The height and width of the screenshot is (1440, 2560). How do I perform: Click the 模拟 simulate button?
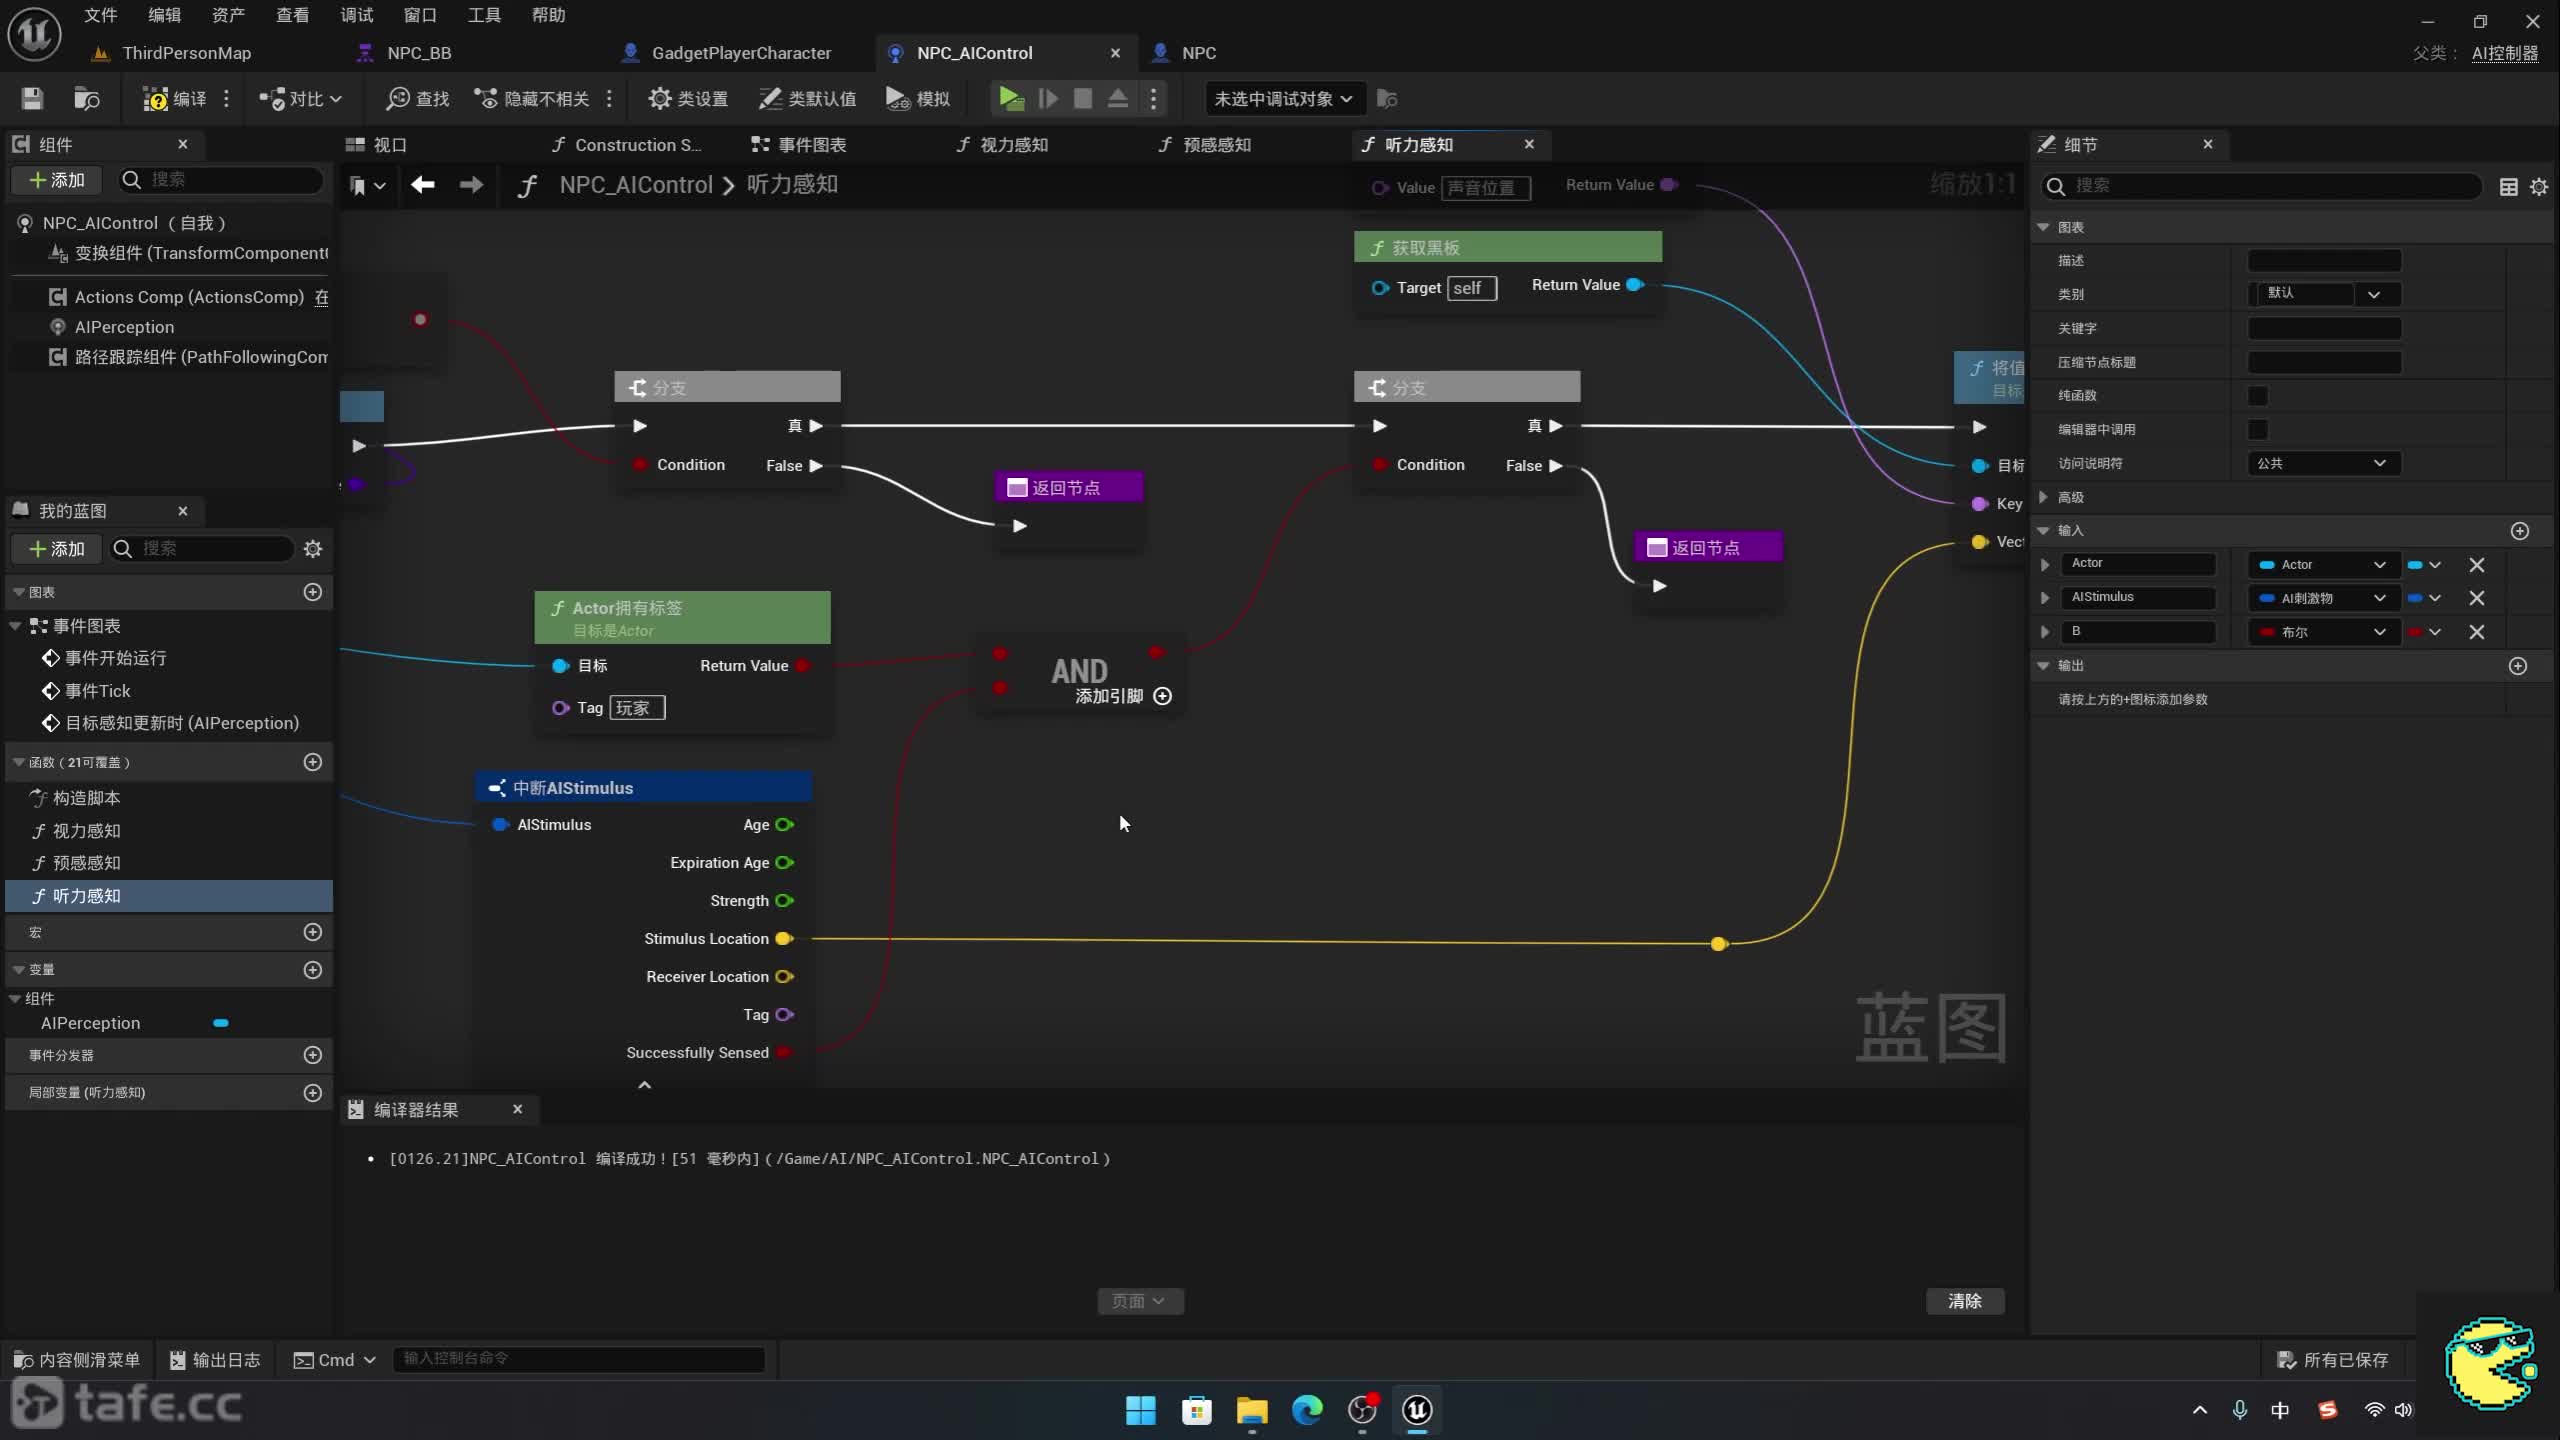point(918,98)
